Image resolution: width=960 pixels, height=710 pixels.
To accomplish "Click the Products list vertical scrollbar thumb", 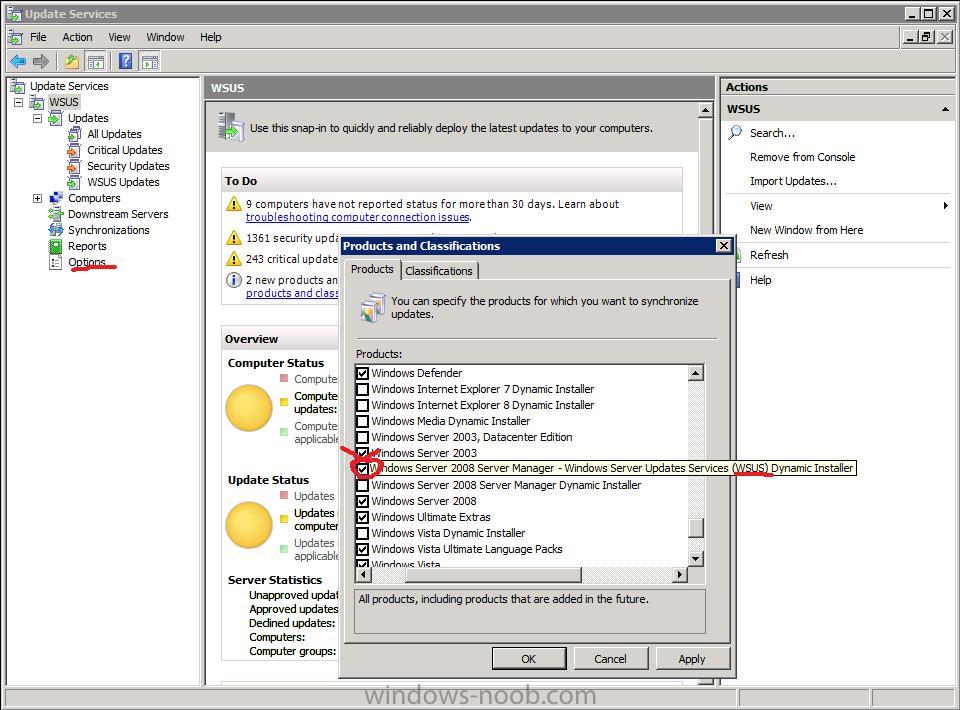I will coord(696,528).
